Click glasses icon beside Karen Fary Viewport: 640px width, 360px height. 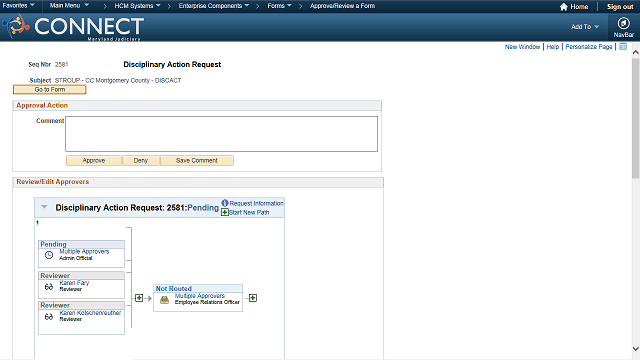pyautogui.click(x=49, y=287)
